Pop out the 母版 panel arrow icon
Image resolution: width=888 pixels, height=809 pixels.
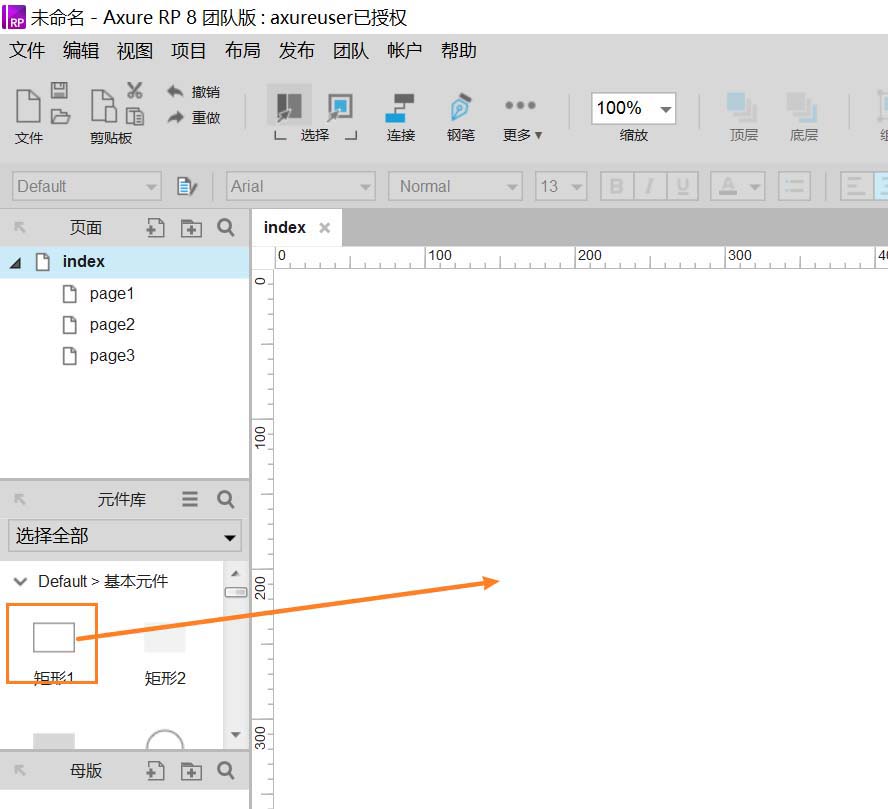tap(20, 770)
